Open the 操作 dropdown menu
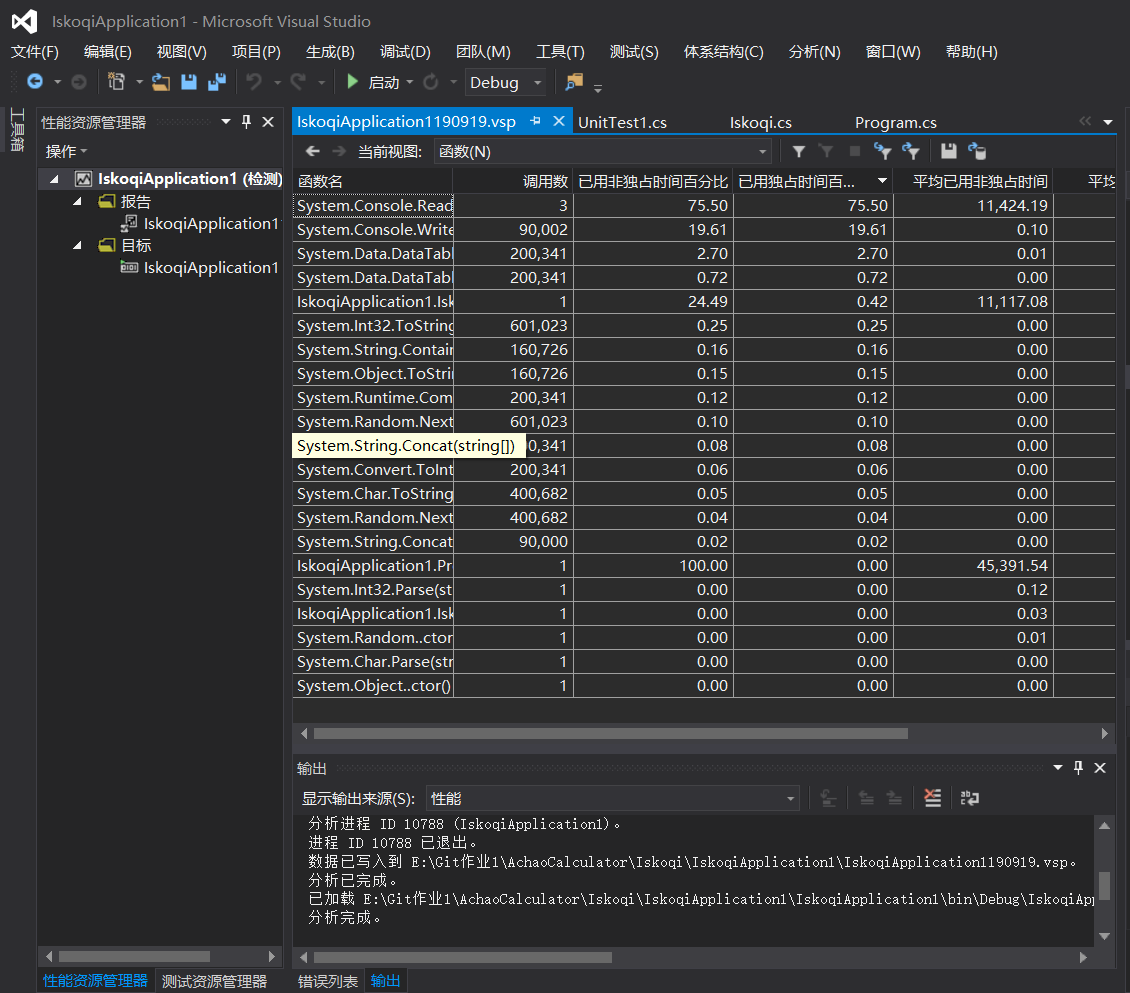This screenshot has height=993, width=1130. (66, 151)
